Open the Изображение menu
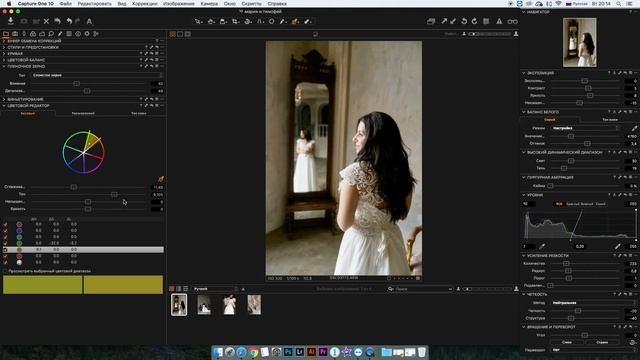Screen dimensions: 640x360 179,3
